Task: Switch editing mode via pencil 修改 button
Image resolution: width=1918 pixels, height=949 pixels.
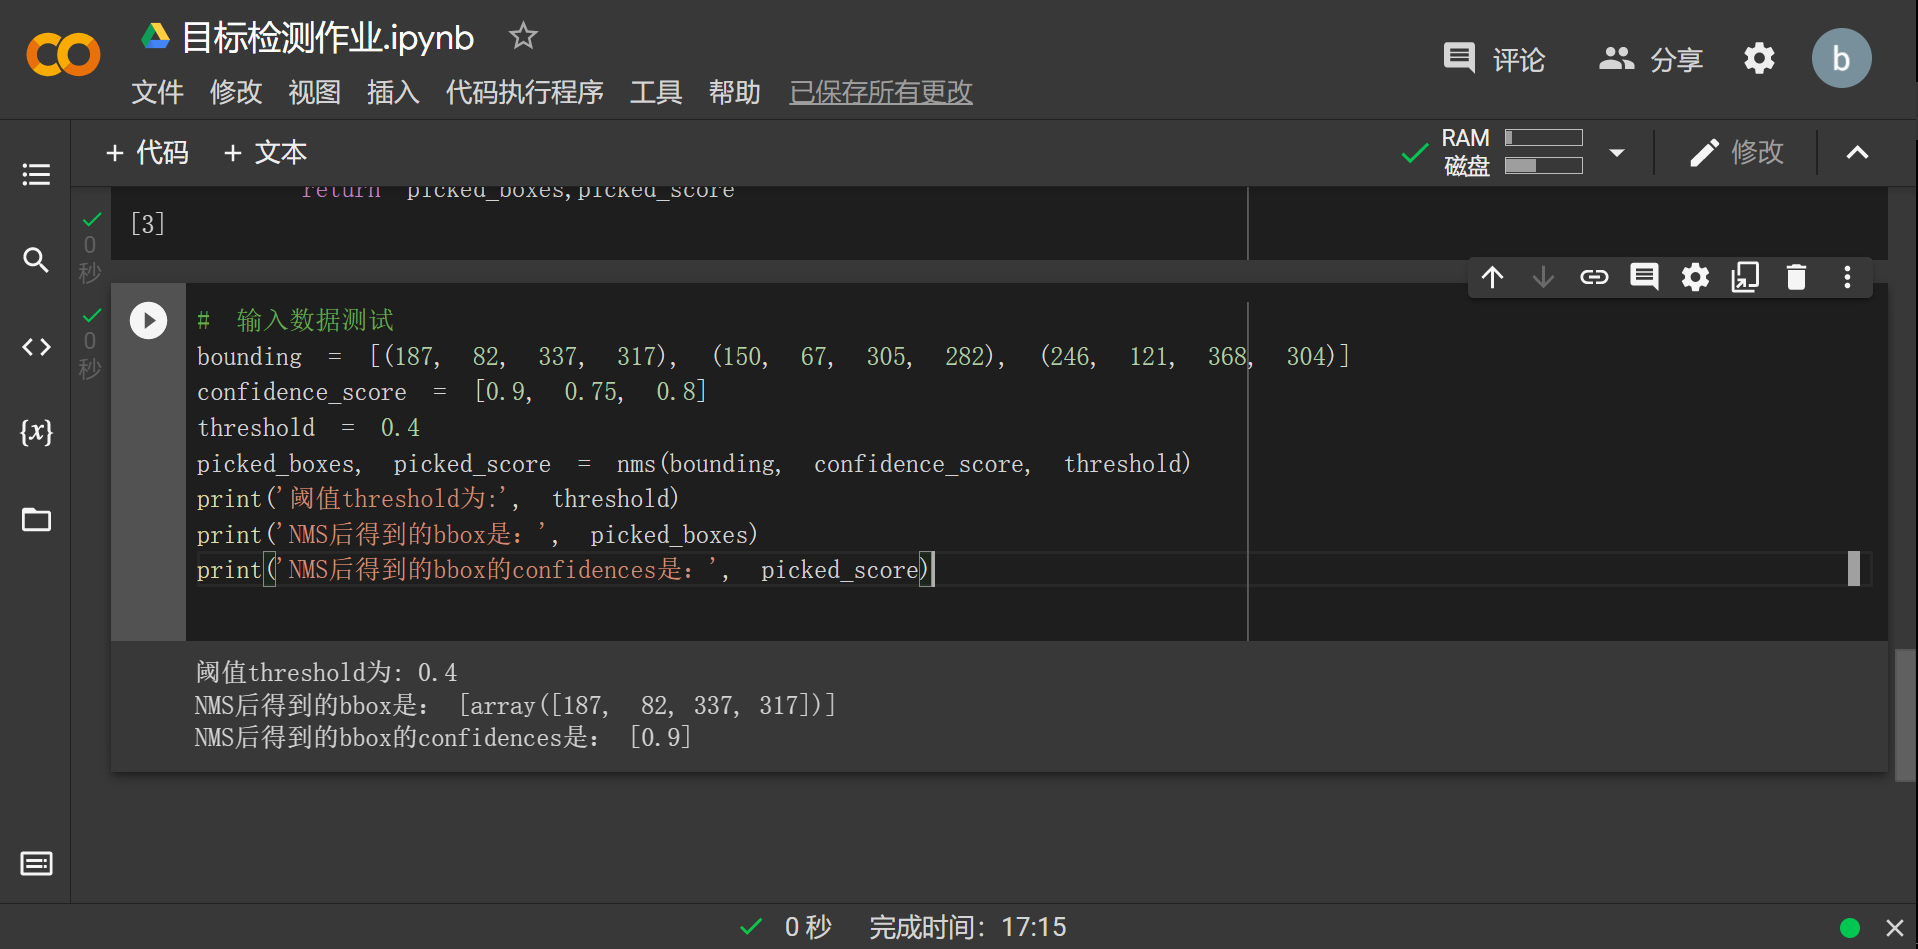Action: tap(1736, 152)
